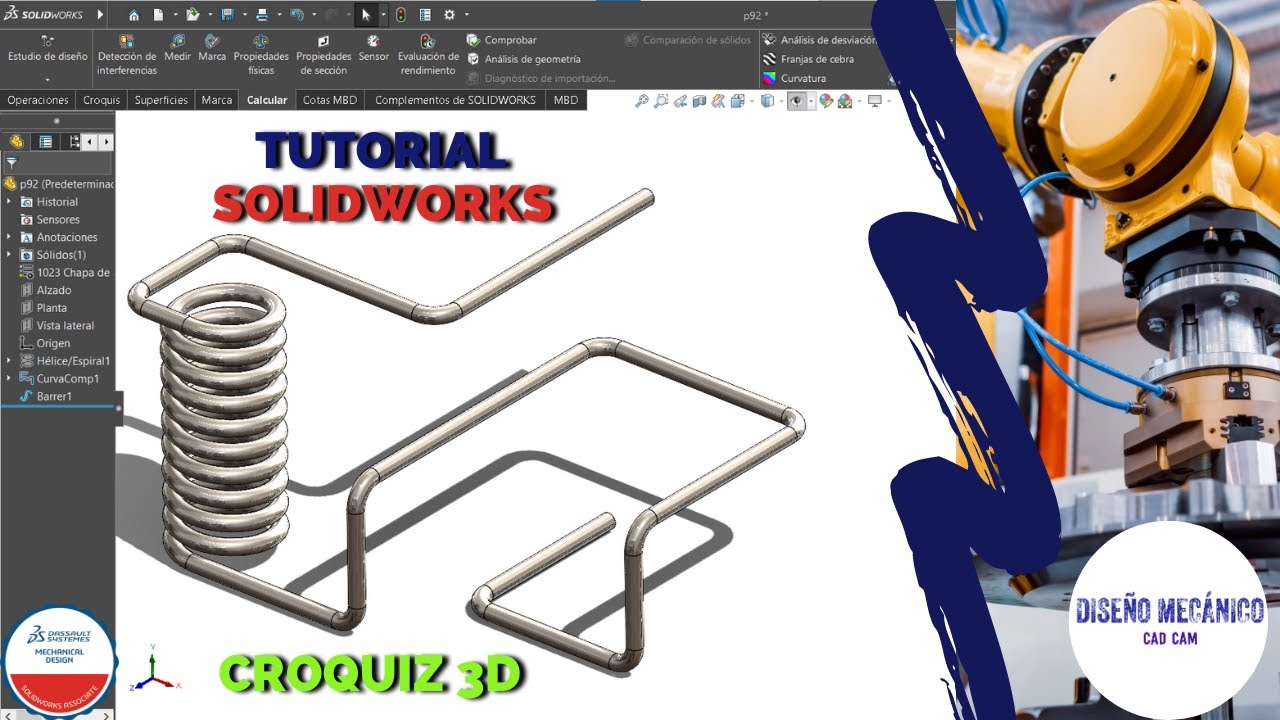
Task: Click the Home icon in top toolbar
Action: point(134,15)
